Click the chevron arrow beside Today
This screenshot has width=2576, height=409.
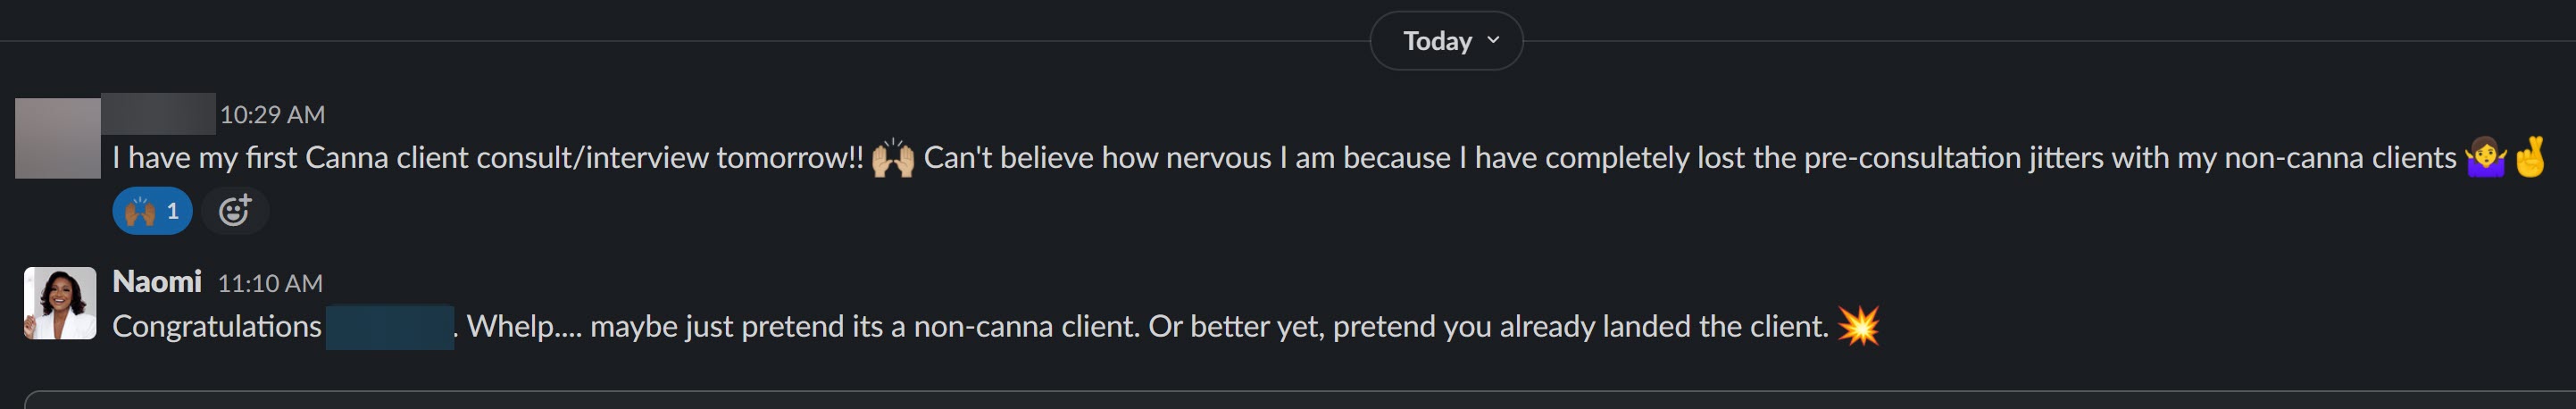coord(1493,40)
